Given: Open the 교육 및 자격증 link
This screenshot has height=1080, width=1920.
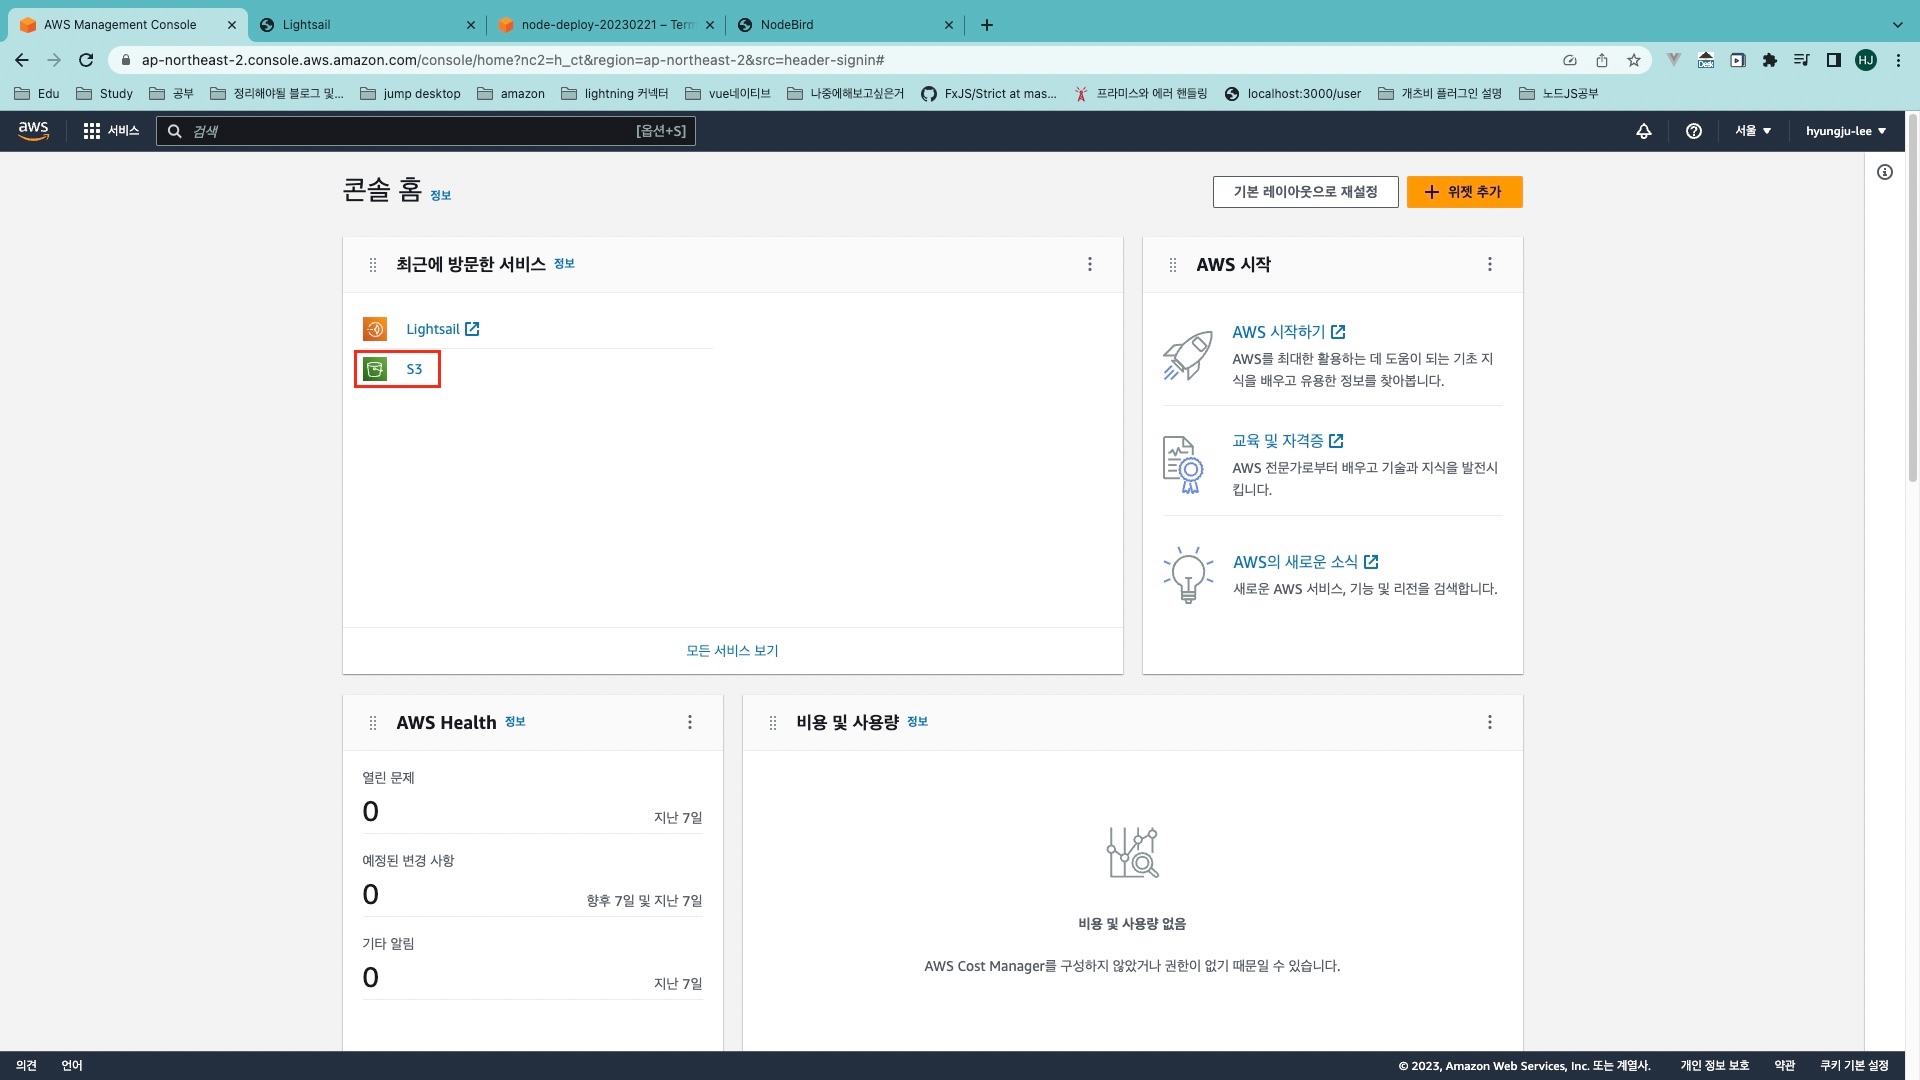Looking at the screenshot, I should [x=1287, y=441].
